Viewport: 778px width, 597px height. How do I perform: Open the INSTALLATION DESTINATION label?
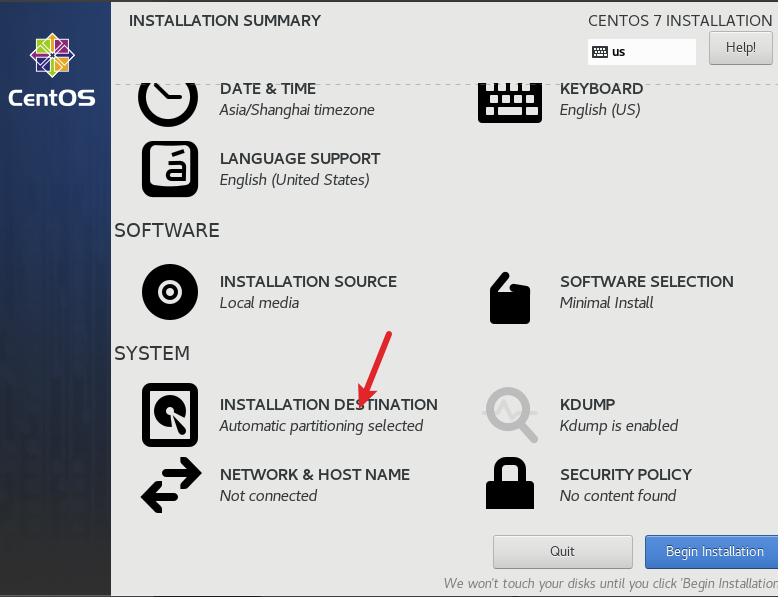[x=328, y=405]
